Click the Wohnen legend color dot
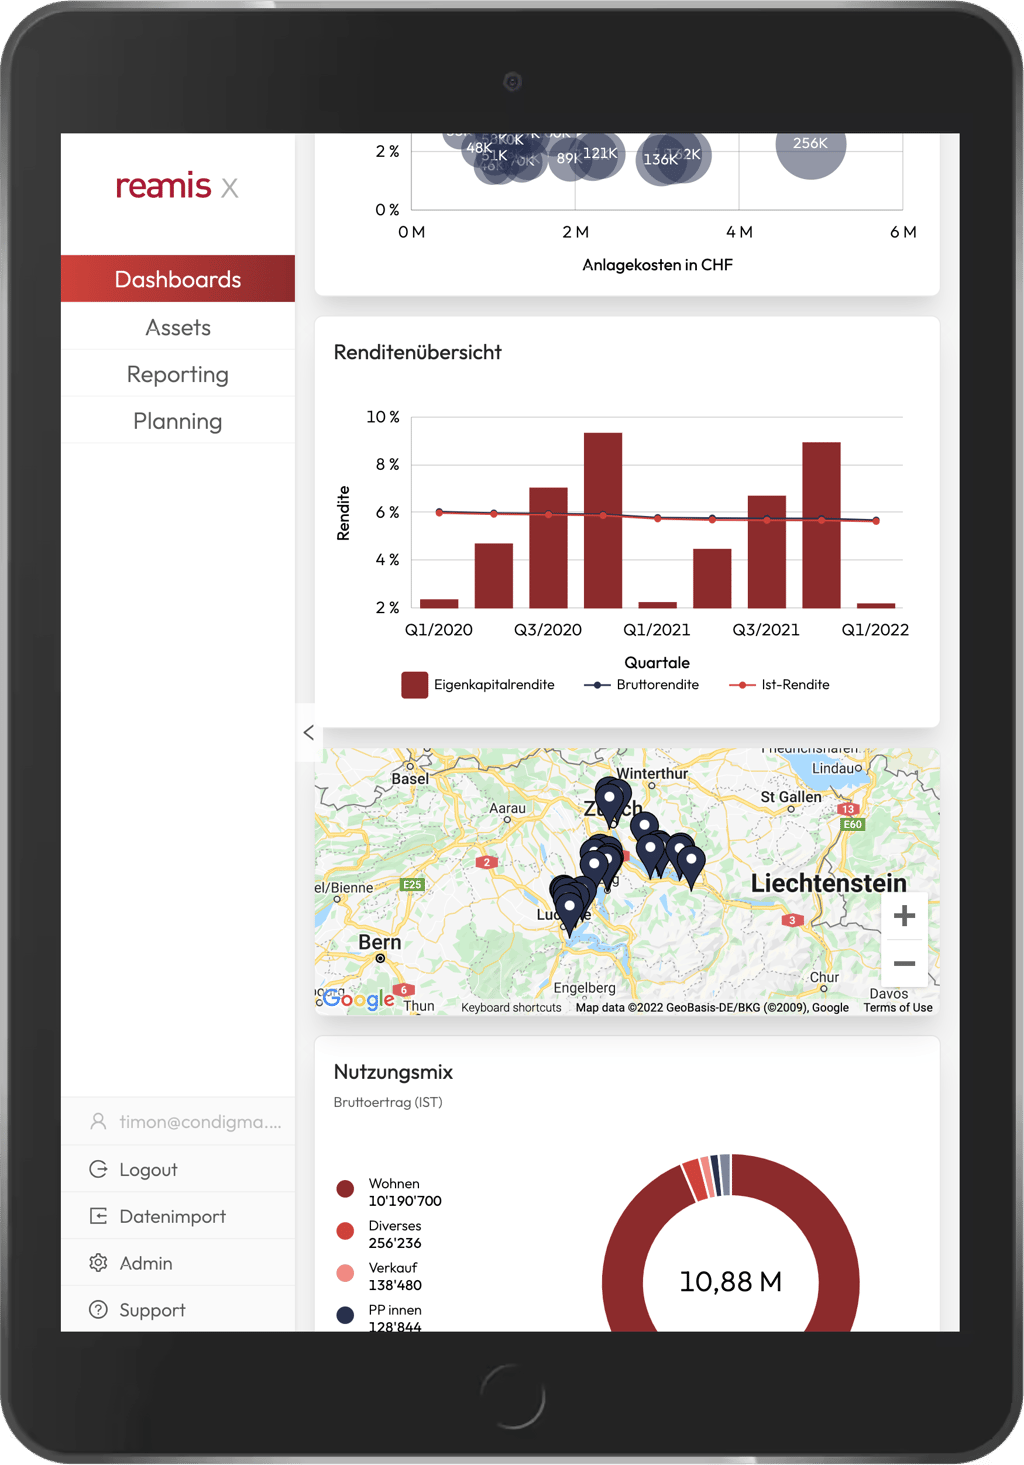This screenshot has height=1465, width=1024. 345,1189
